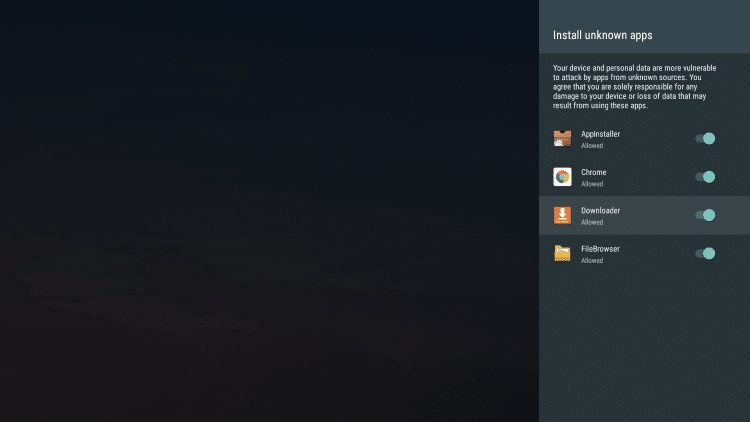Switch off FileBrowser install permission
Screen dimensions: 750x422
(705, 253)
